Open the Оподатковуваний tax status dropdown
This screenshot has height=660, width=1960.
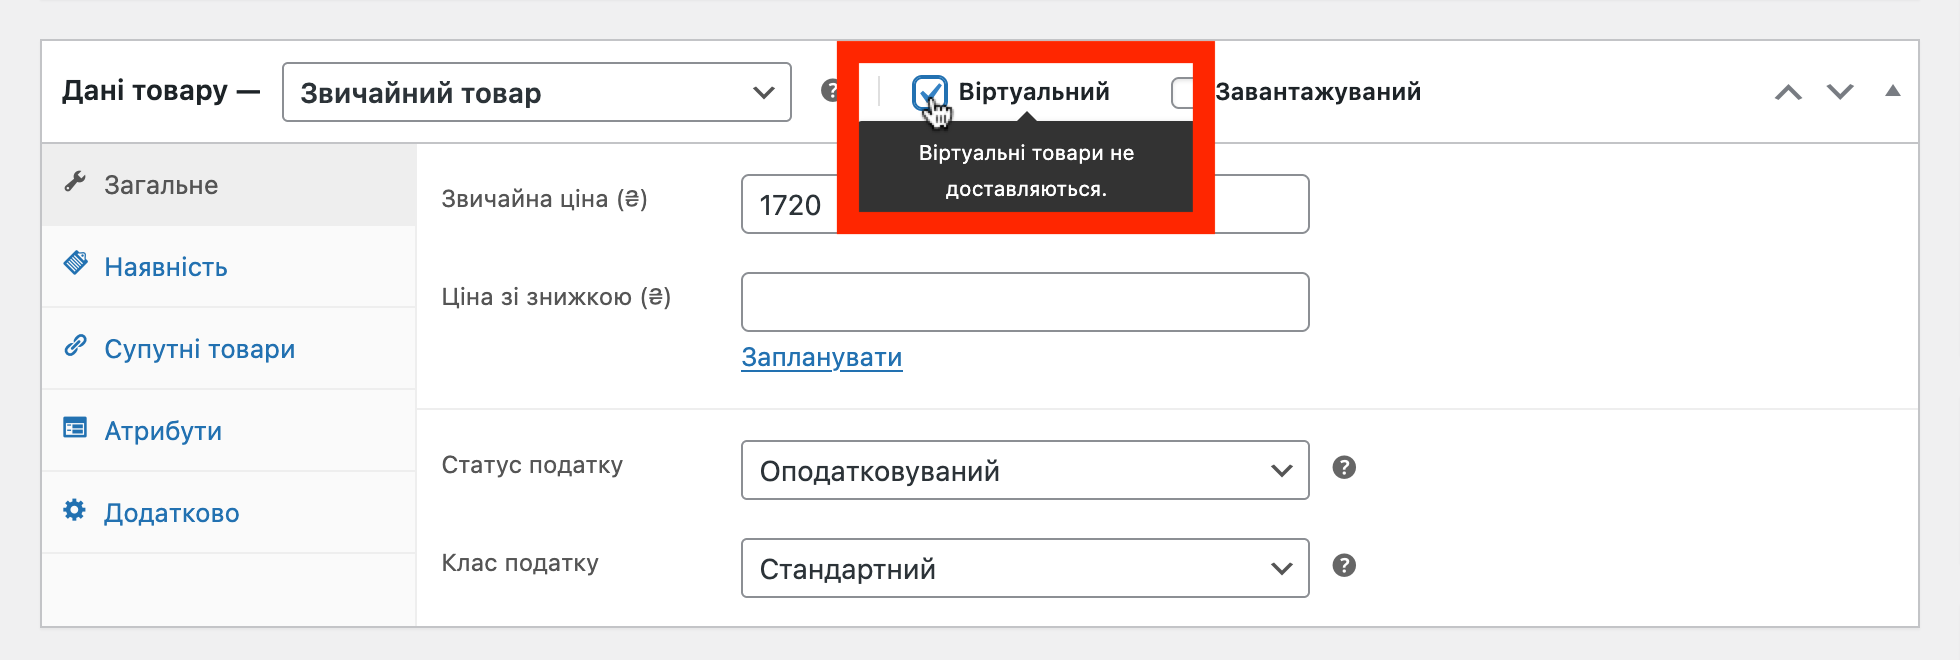click(1025, 470)
